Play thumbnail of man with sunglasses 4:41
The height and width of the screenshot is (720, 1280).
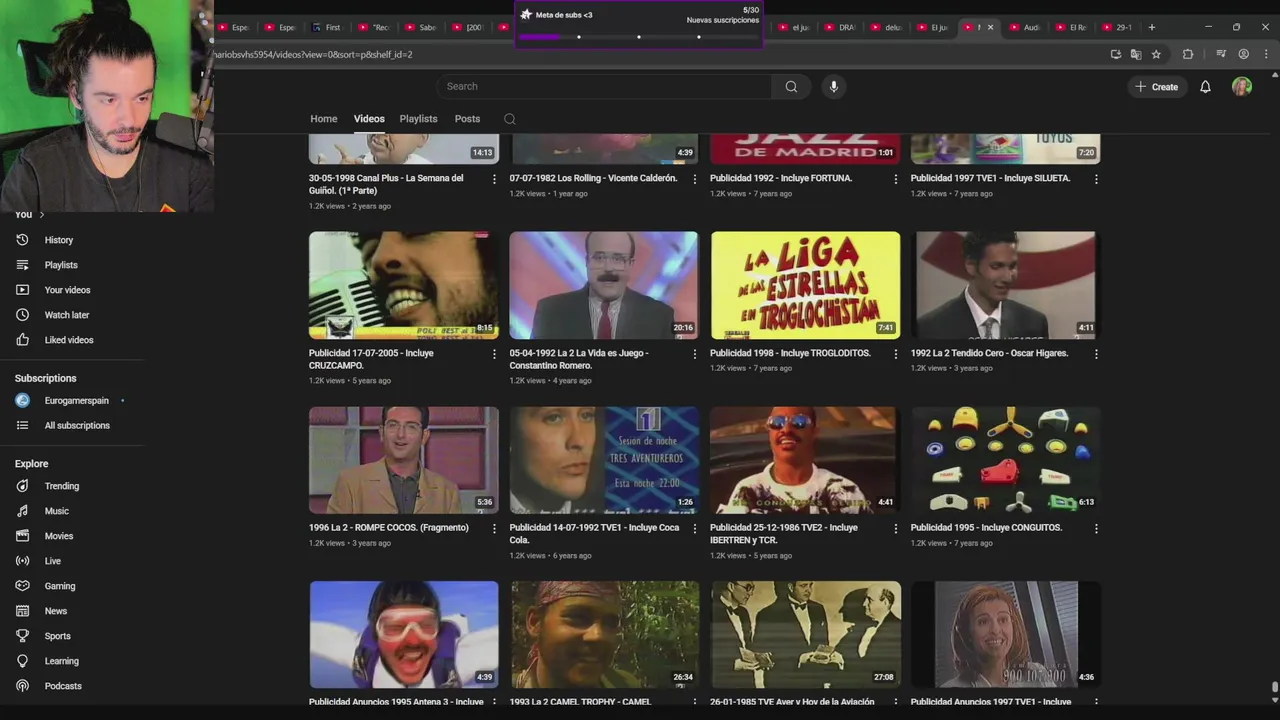click(x=805, y=460)
